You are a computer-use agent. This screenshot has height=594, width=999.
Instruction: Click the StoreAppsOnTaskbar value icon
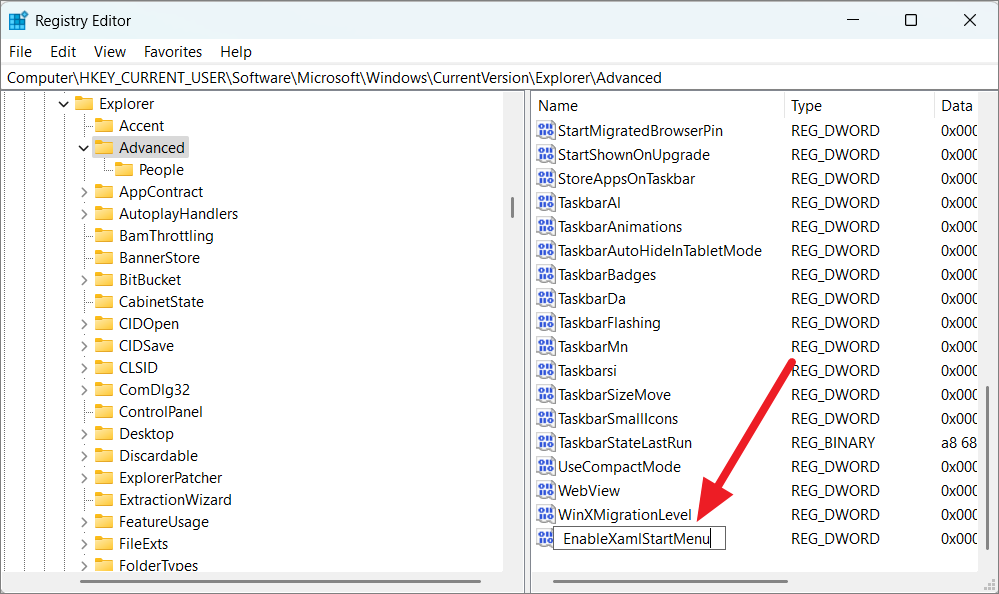545,178
